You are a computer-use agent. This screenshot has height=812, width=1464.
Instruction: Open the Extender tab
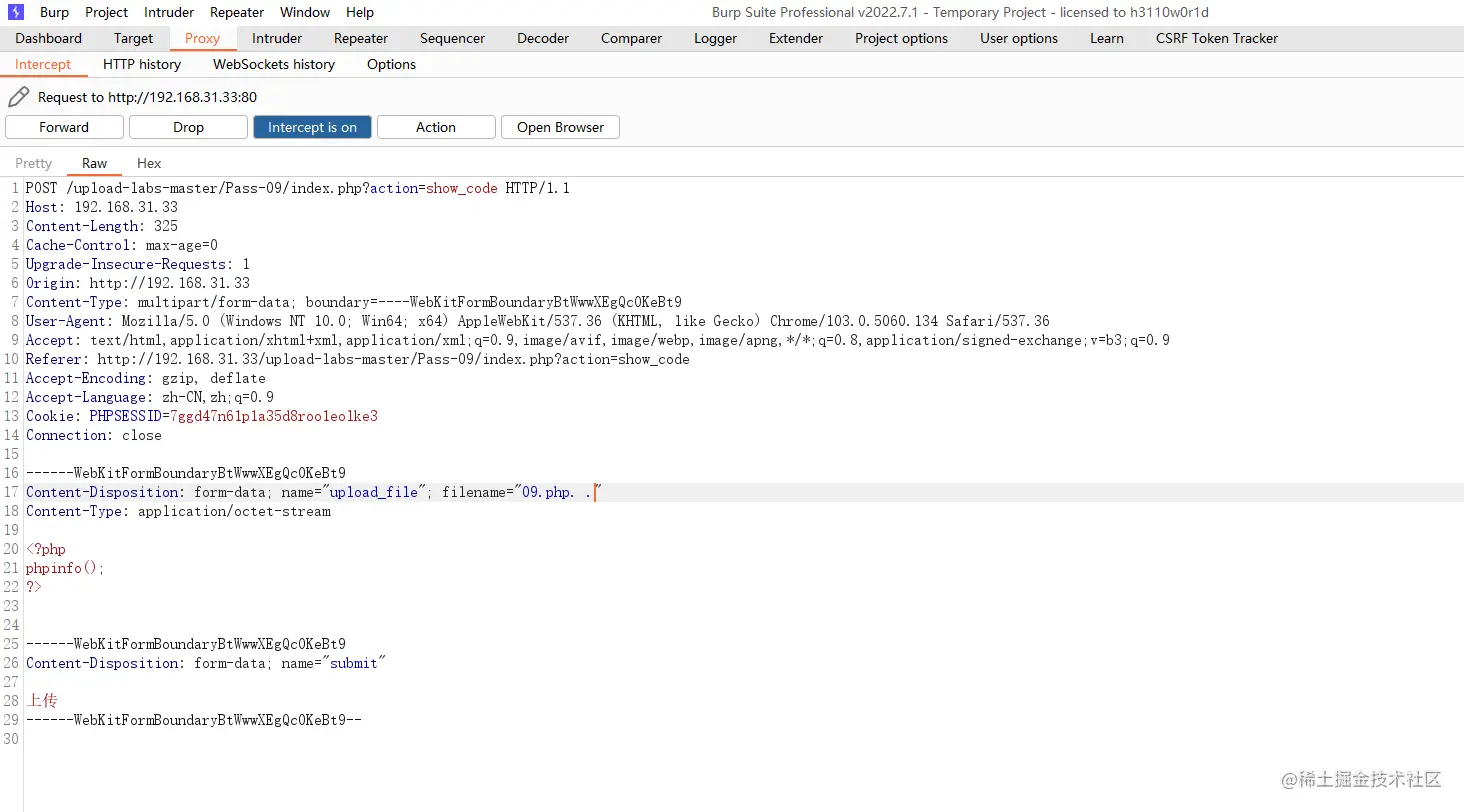tap(796, 38)
